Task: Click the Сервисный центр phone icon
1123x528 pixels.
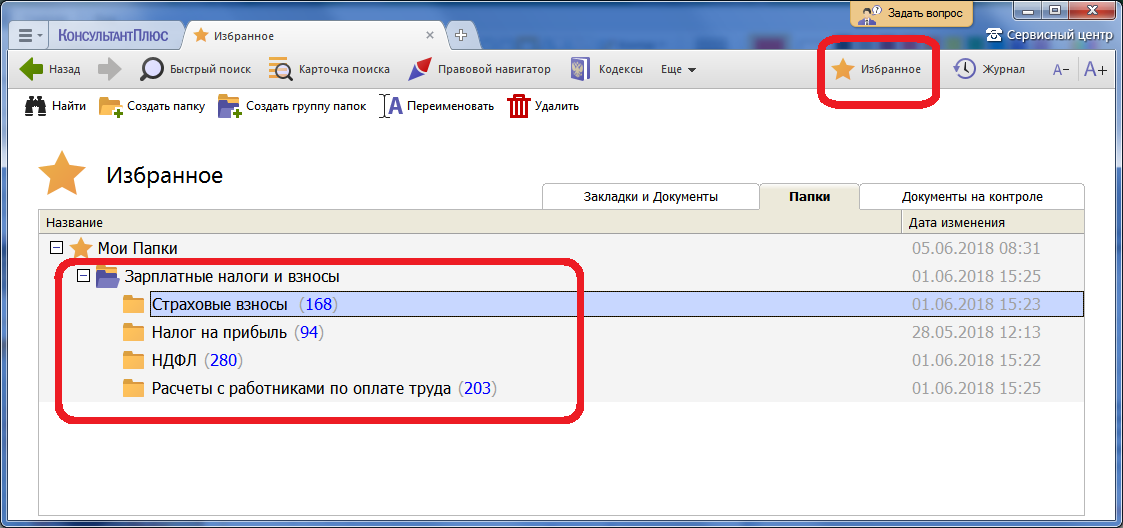Action: pyautogui.click(x=994, y=34)
